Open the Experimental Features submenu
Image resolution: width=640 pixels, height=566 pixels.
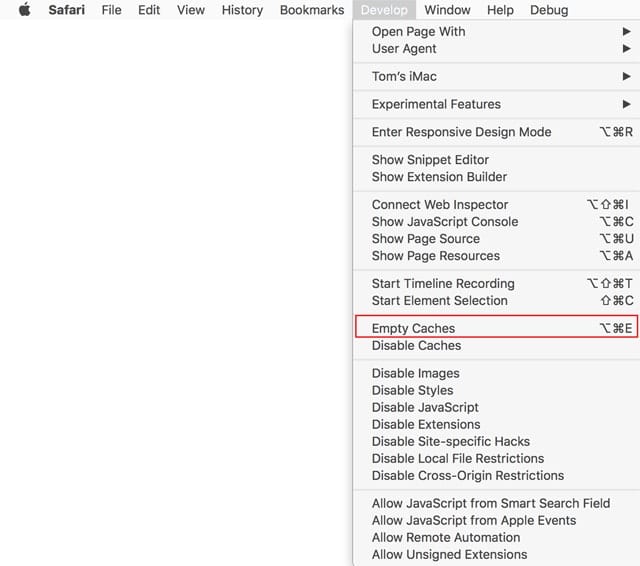(436, 104)
